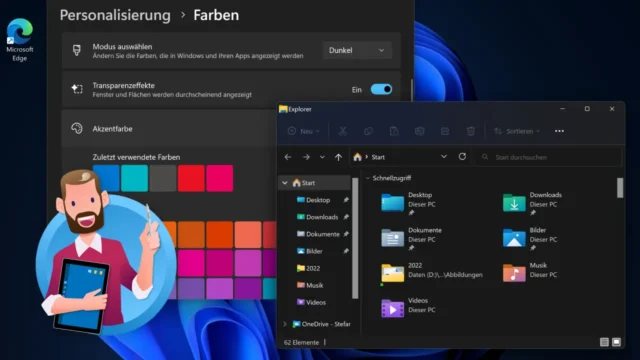
Task: Click Start durchsuchen search field
Action: (548, 157)
